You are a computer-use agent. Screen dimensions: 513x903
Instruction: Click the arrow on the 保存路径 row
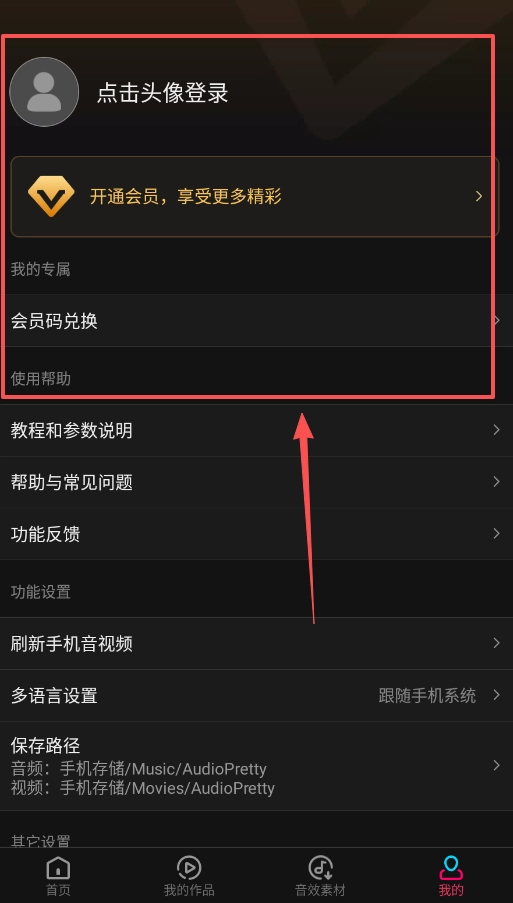point(496,765)
